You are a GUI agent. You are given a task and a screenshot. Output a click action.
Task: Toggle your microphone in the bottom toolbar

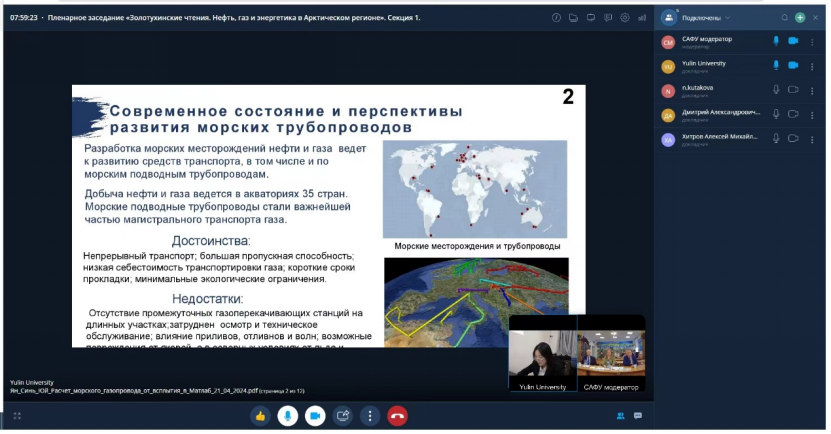point(288,415)
